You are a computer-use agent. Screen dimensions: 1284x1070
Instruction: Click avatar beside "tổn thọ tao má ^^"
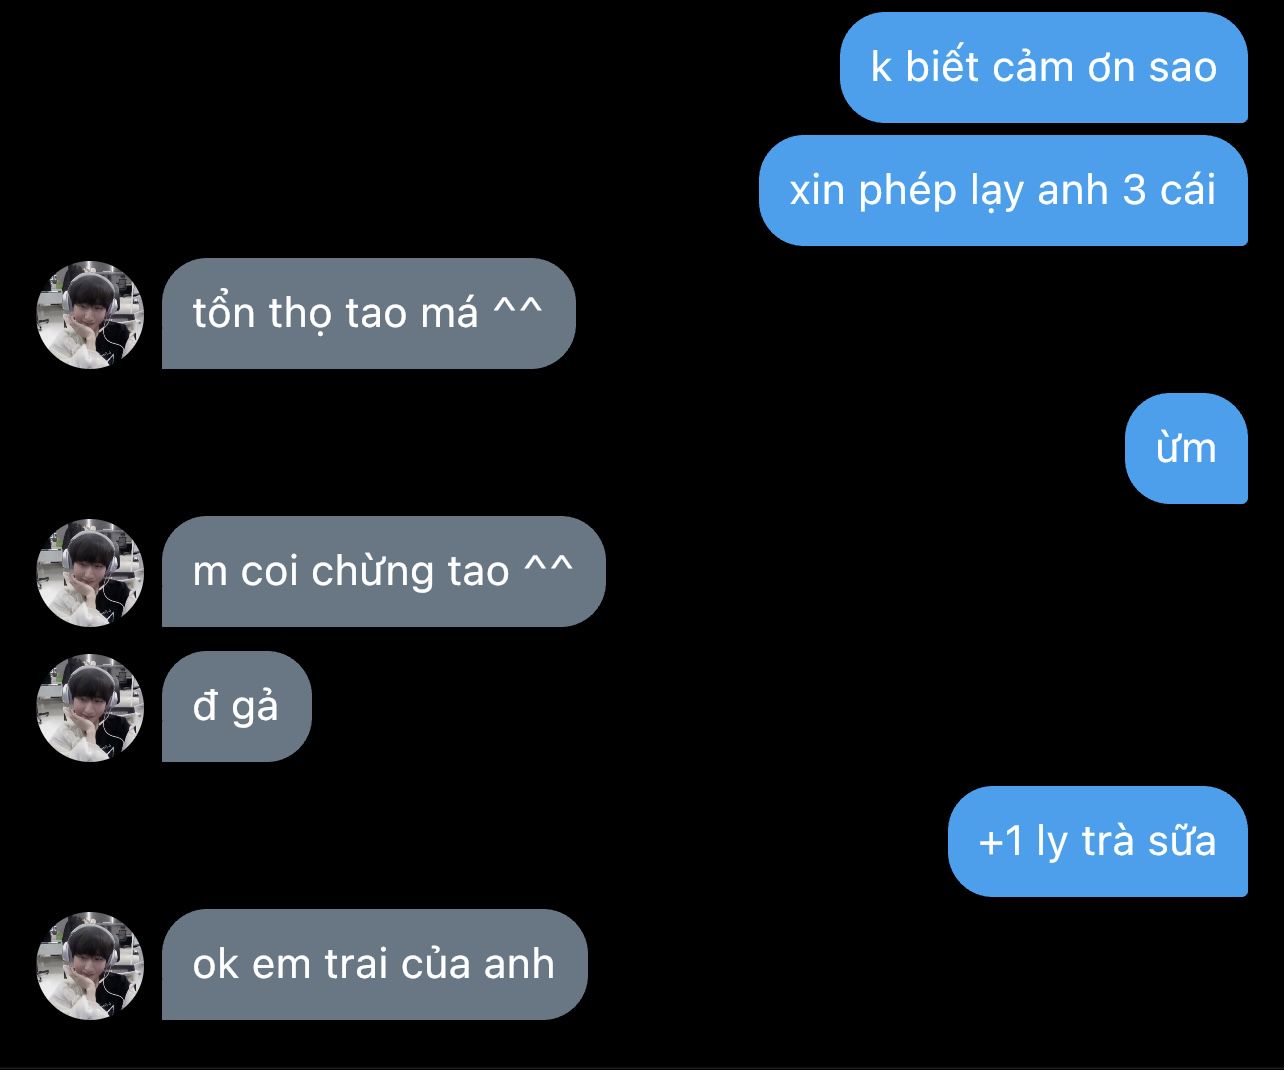coord(91,314)
